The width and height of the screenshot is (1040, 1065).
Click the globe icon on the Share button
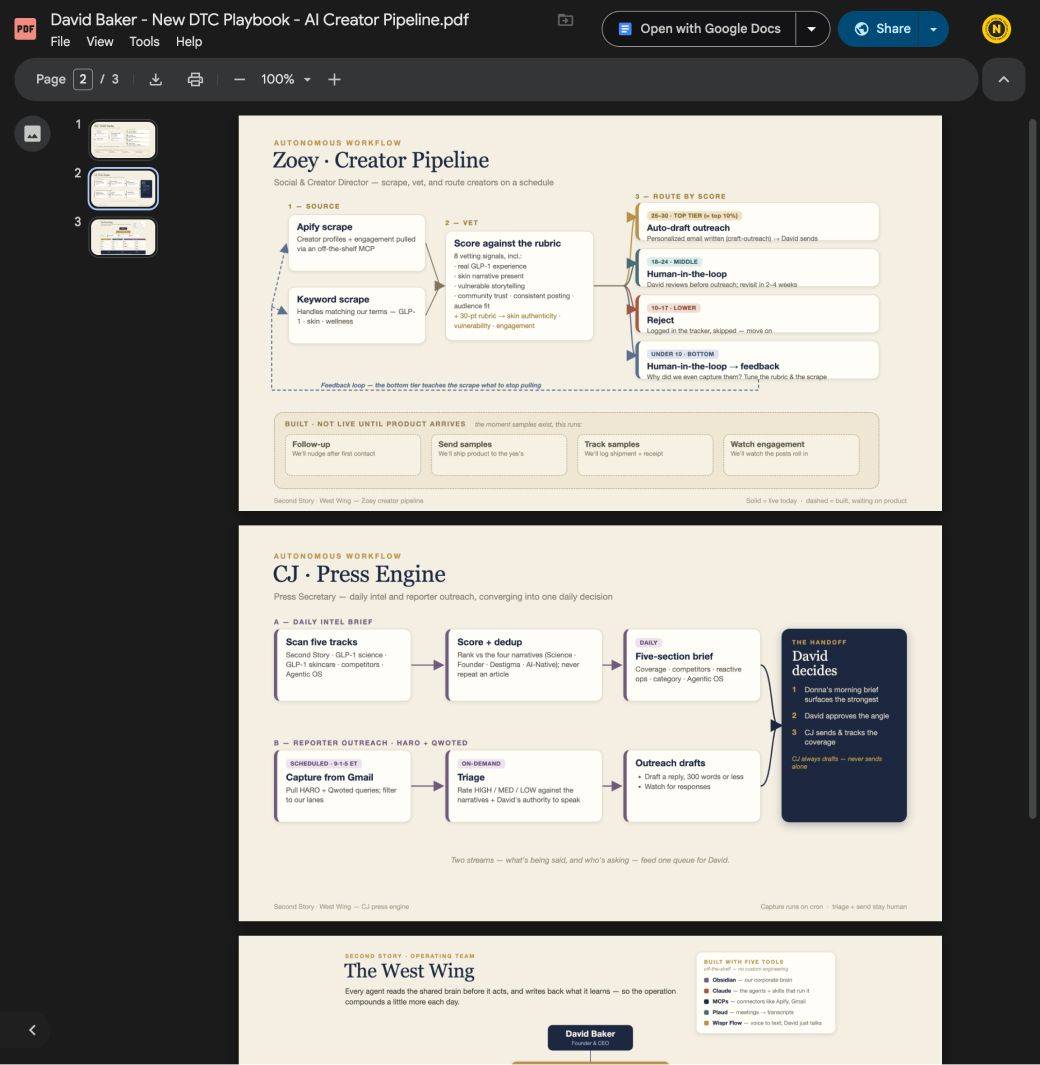[861, 29]
